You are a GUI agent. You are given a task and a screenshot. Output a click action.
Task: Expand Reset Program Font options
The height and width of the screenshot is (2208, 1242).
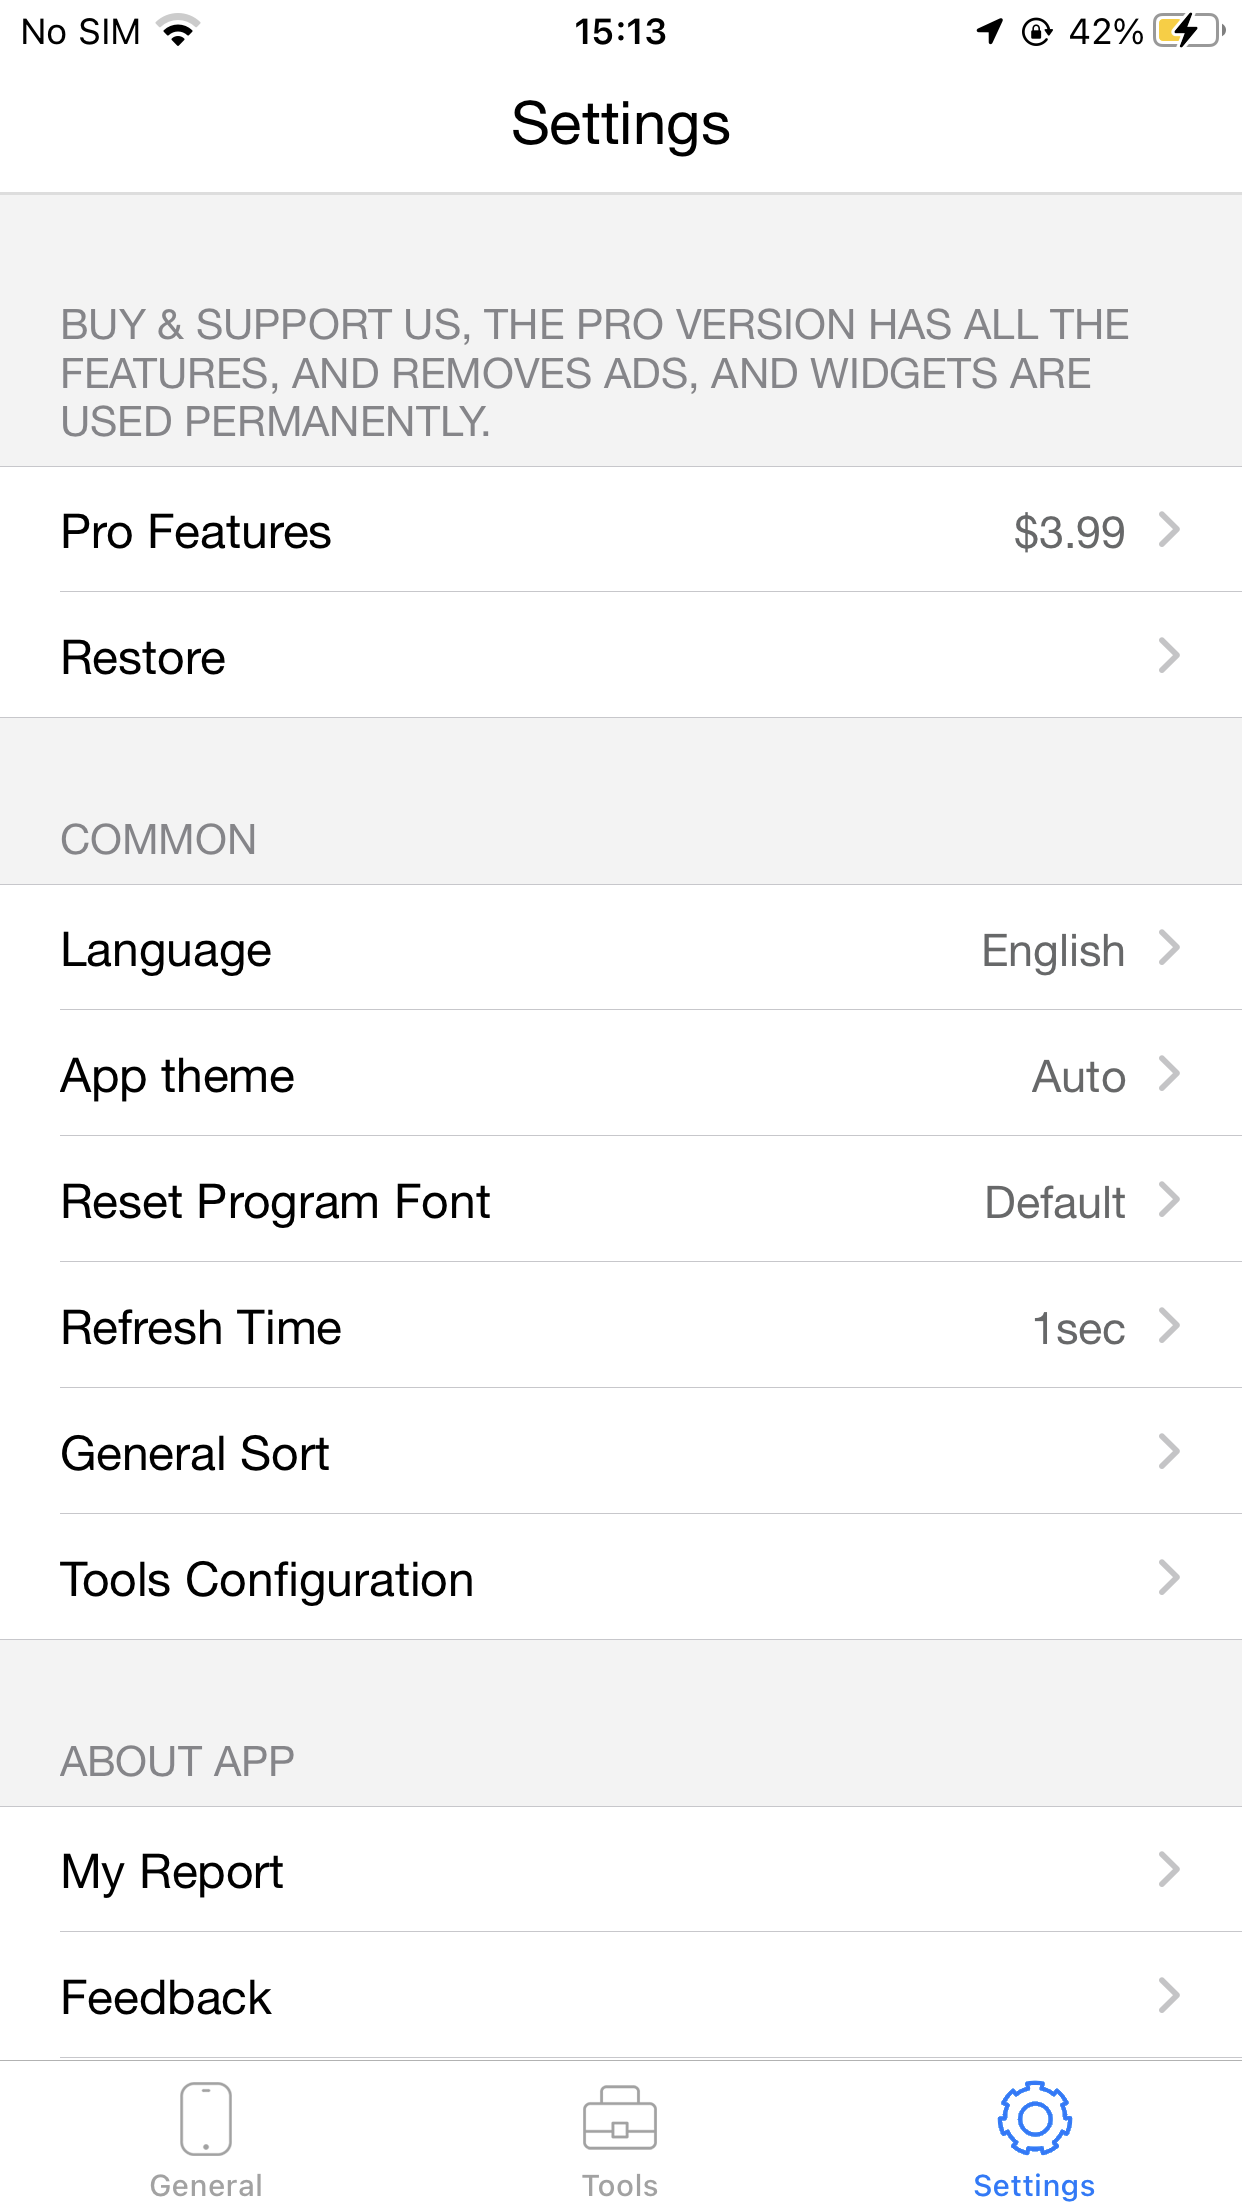620,1200
